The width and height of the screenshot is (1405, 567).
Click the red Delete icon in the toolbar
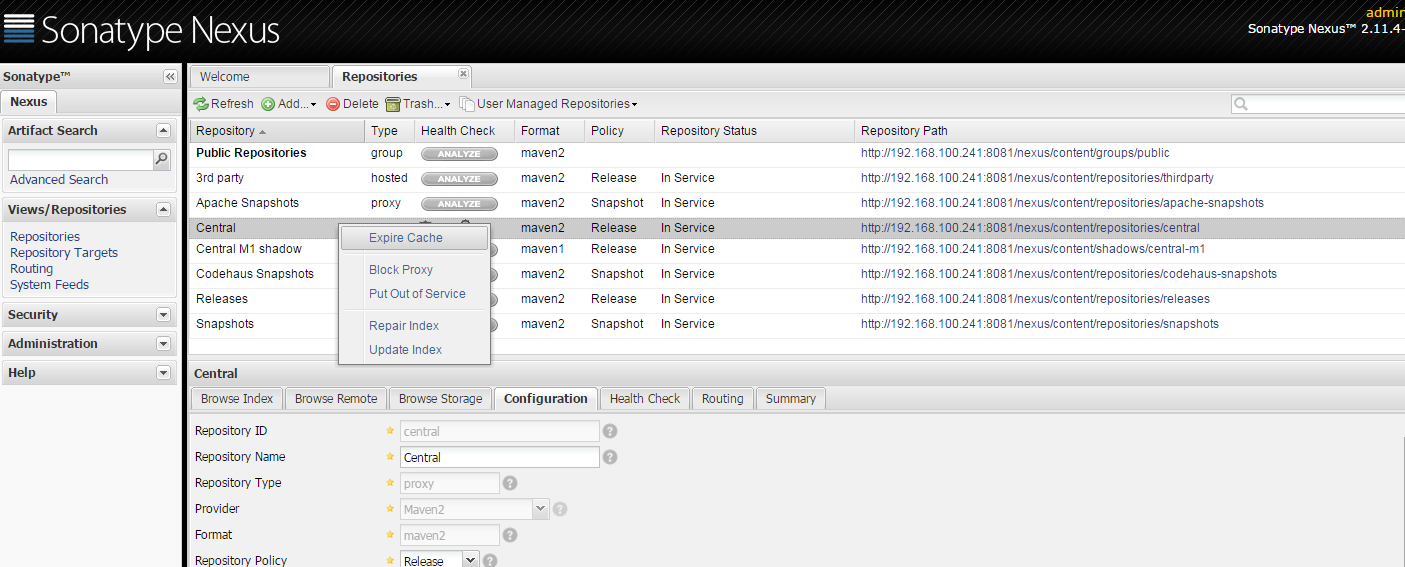point(333,104)
